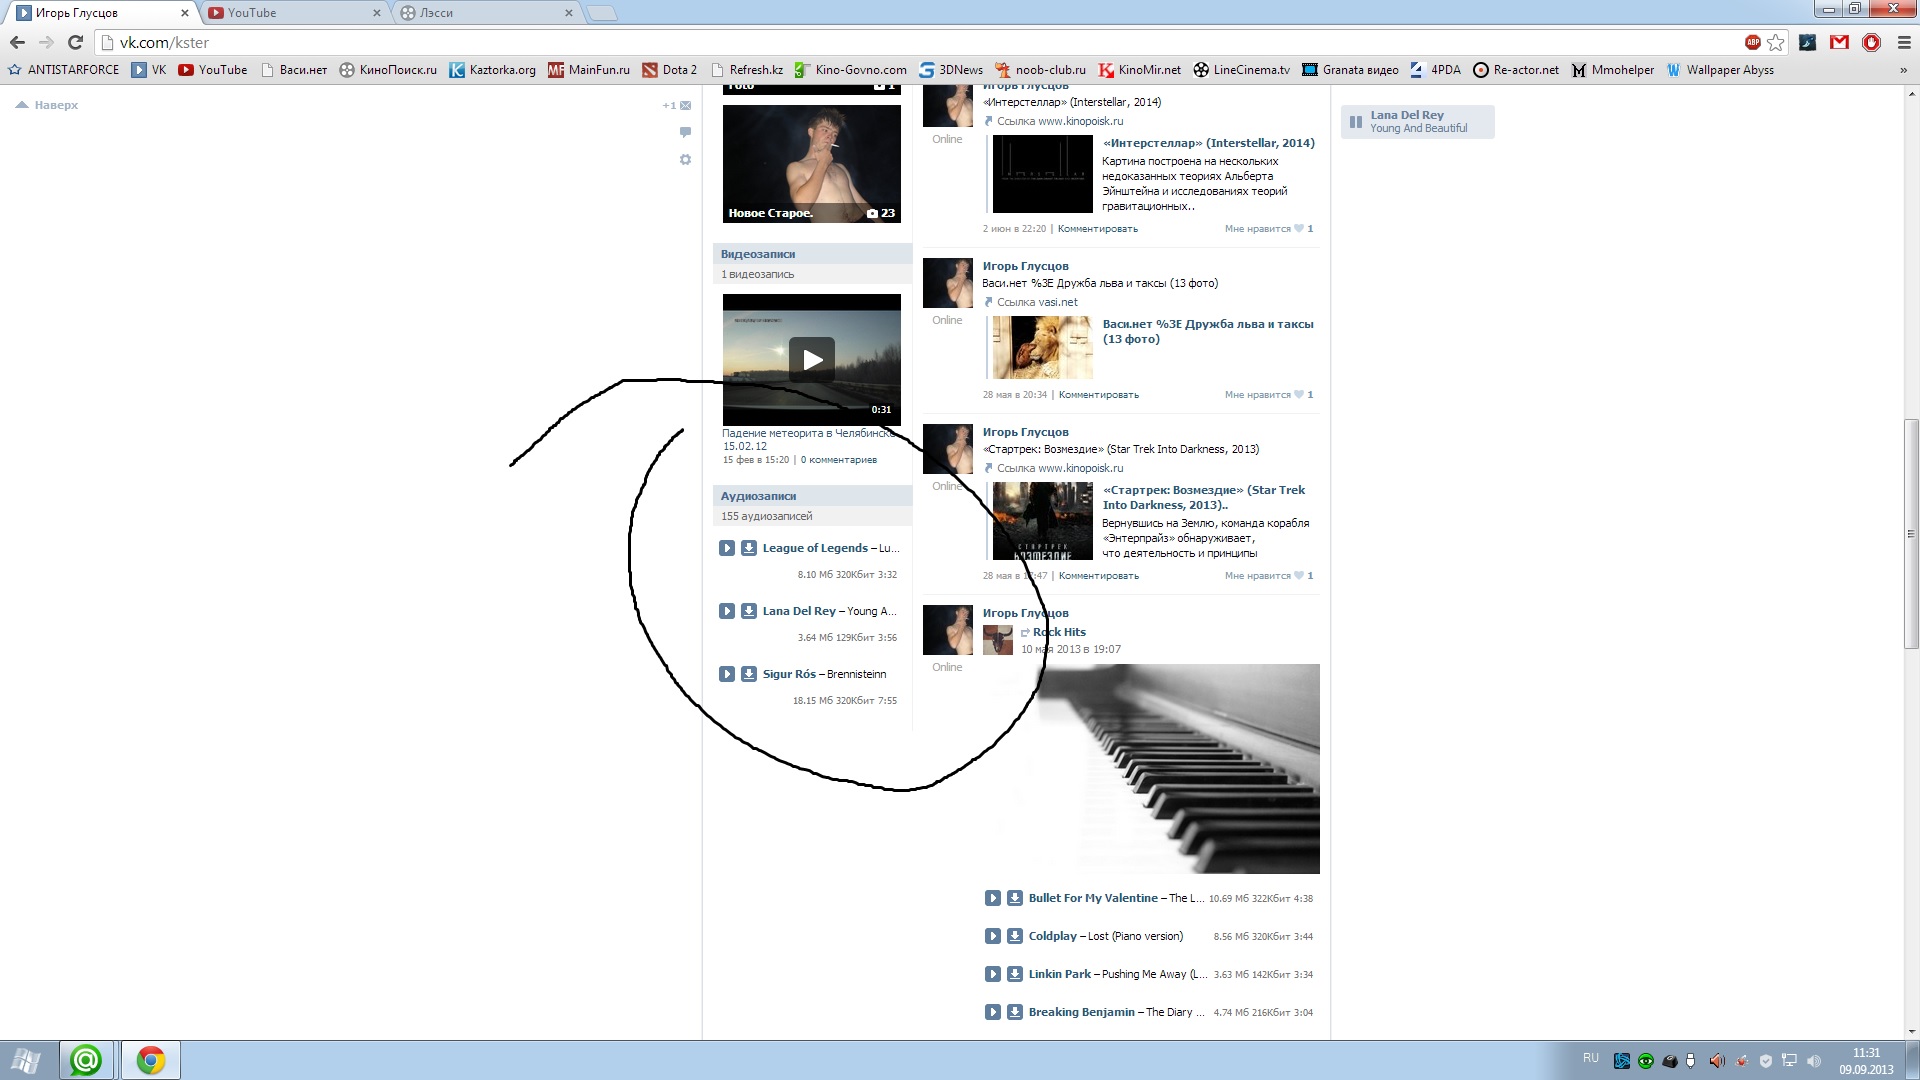Image resolution: width=1920 pixels, height=1080 pixels.
Task: Download Linkin Park Pushing Me Away
Action: coord(1014,974)
